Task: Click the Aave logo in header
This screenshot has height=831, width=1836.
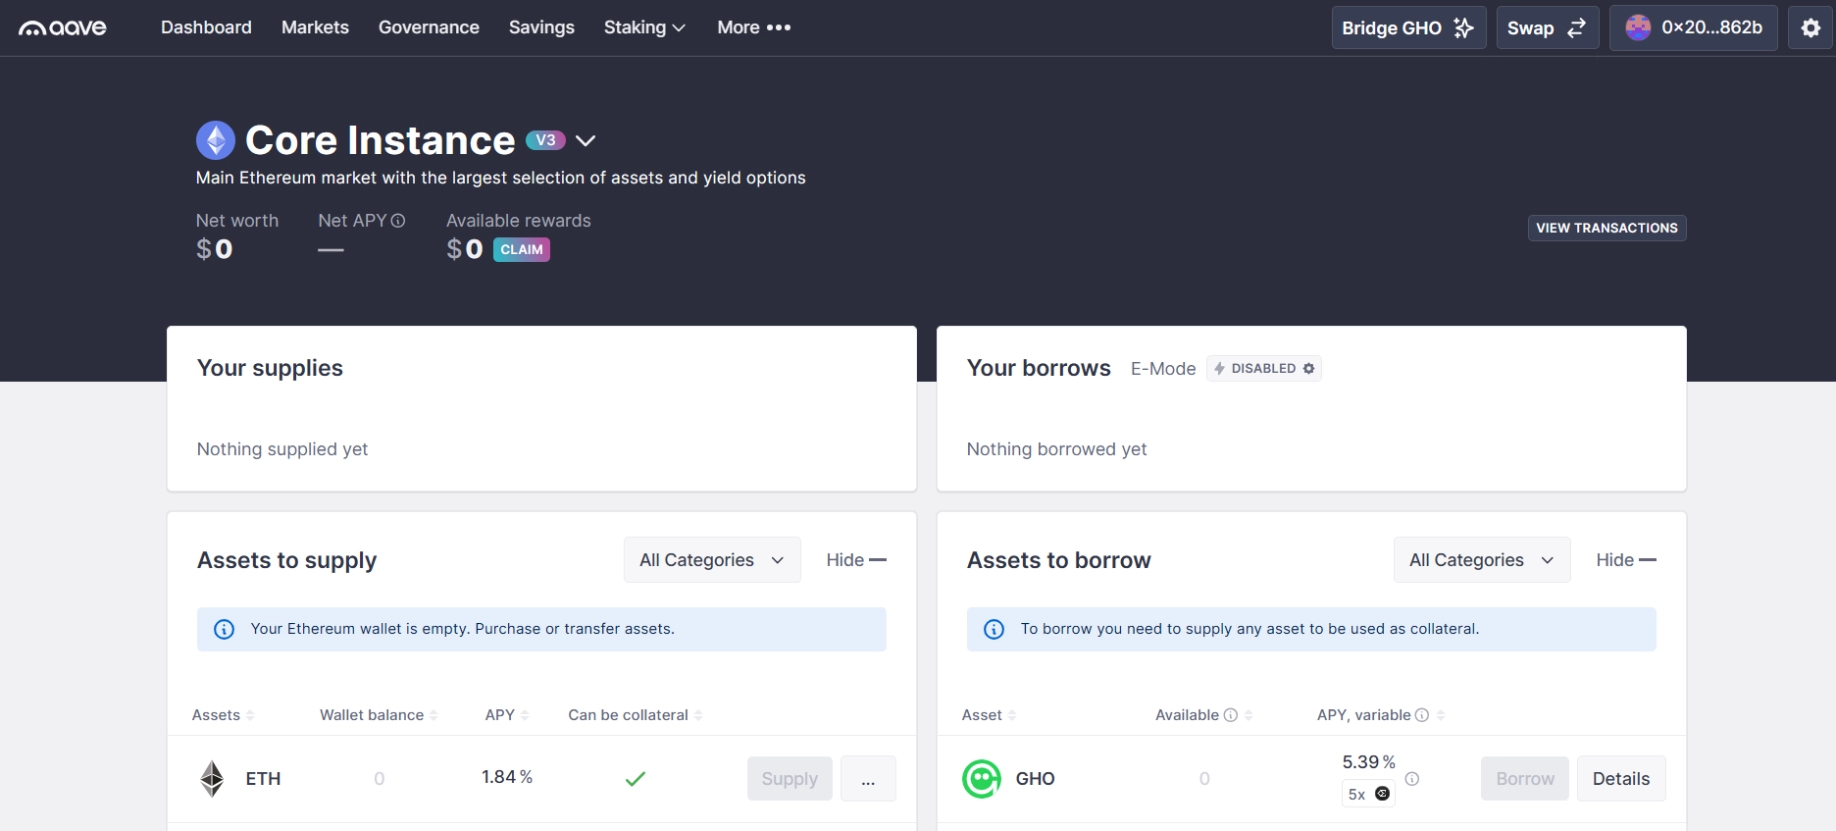Action: (62, 28)
